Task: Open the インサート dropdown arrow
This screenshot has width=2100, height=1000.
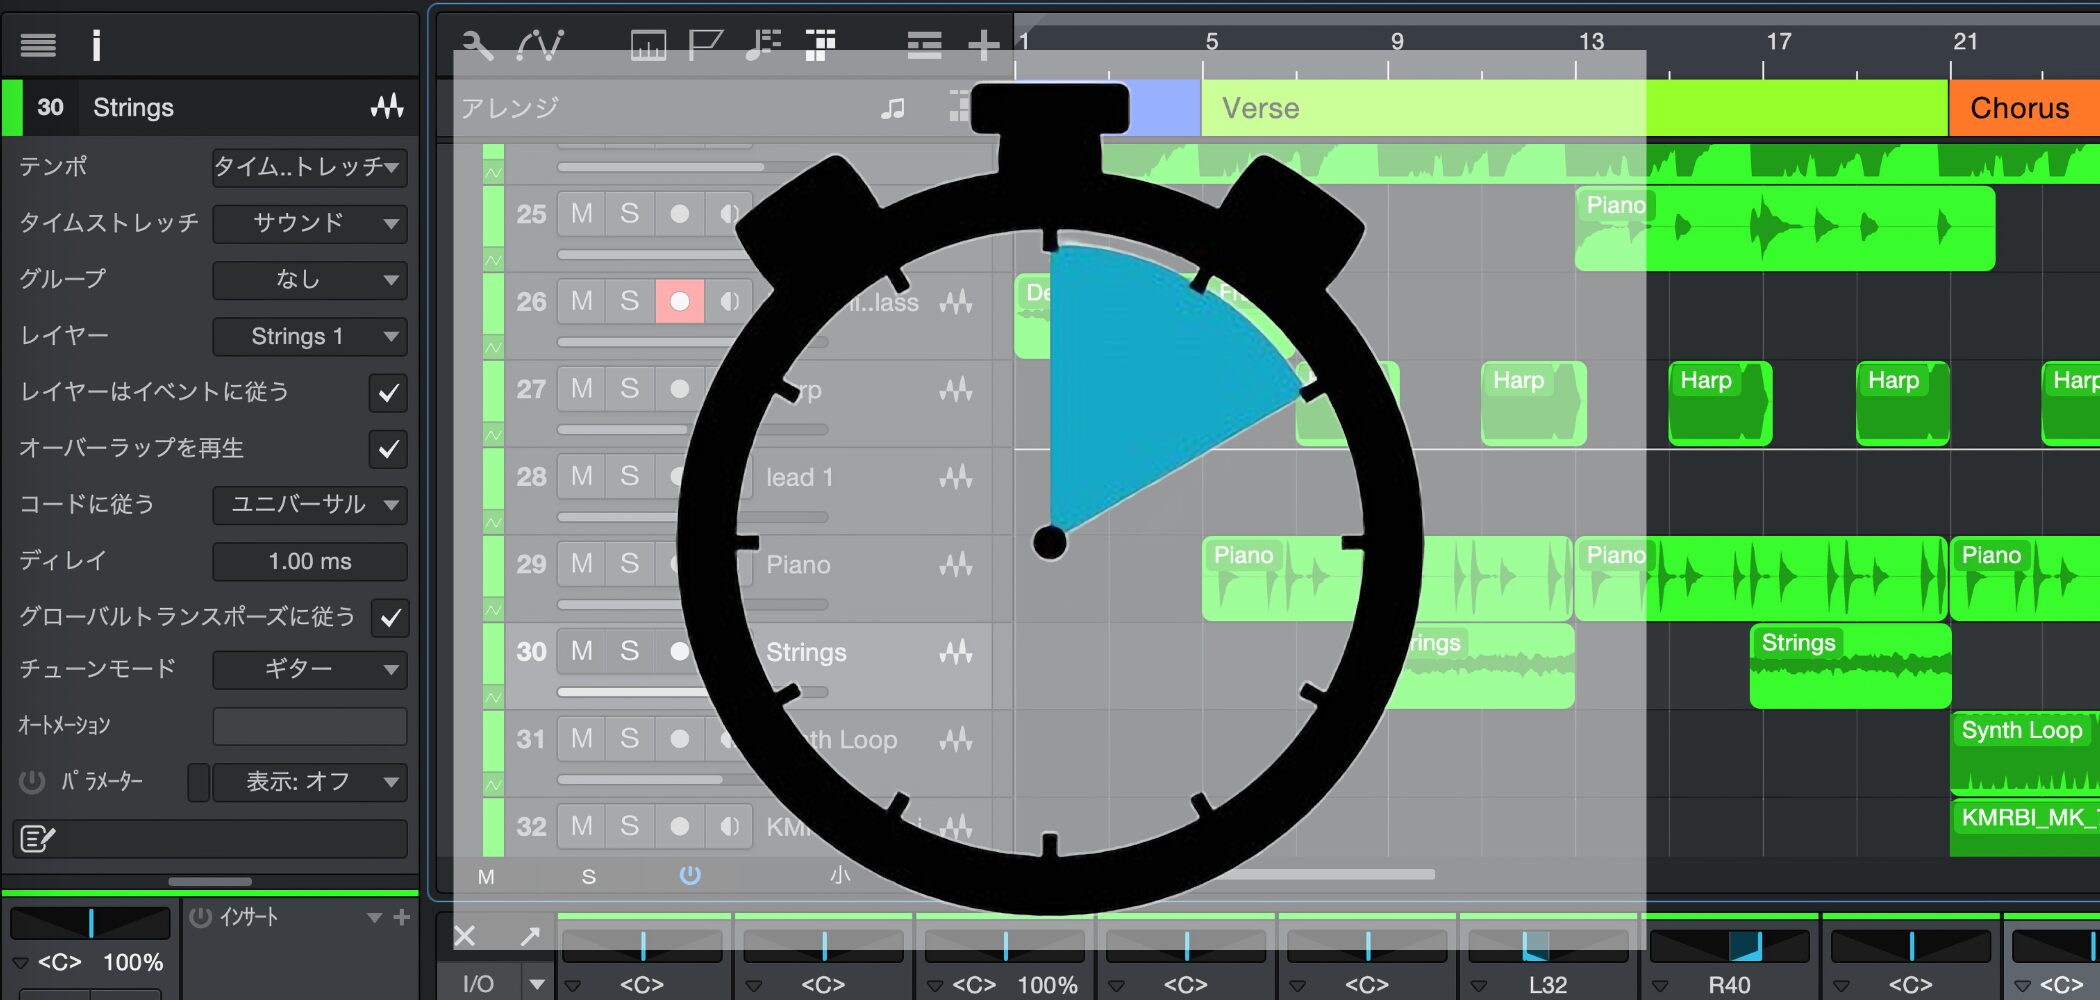Action: coord(374,917)
